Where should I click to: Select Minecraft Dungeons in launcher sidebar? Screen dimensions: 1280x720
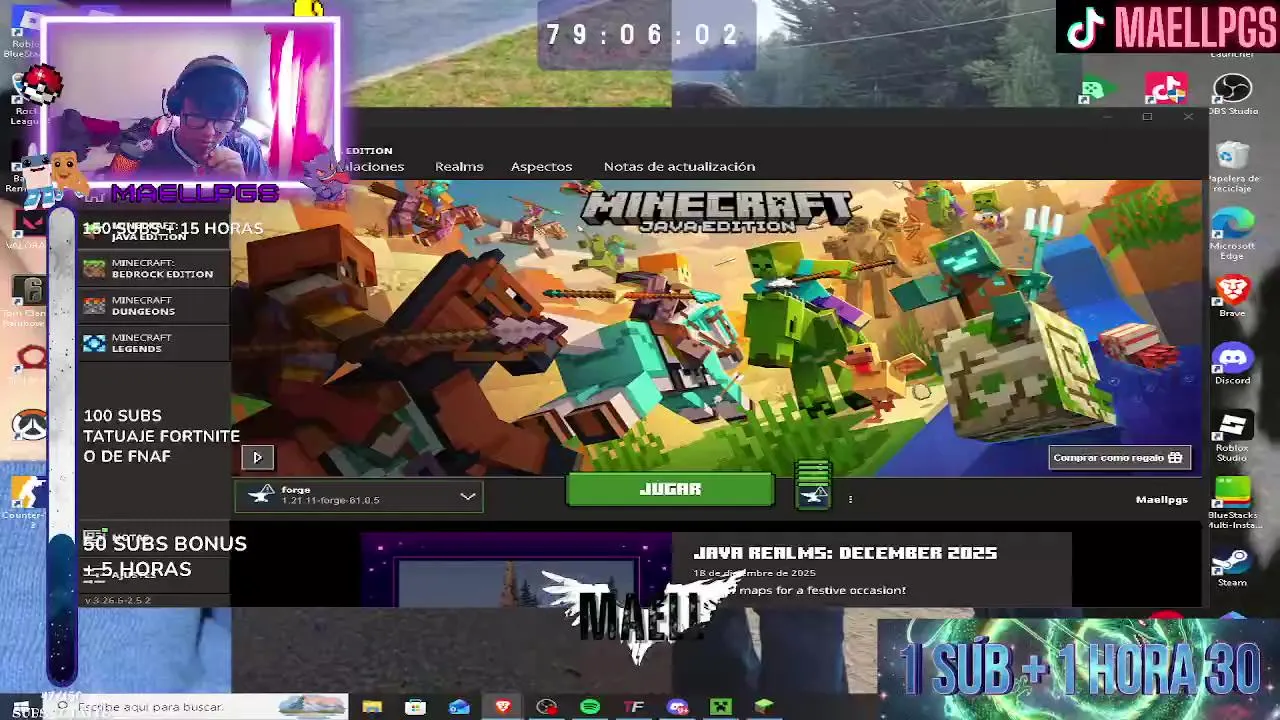pos(154,306)
